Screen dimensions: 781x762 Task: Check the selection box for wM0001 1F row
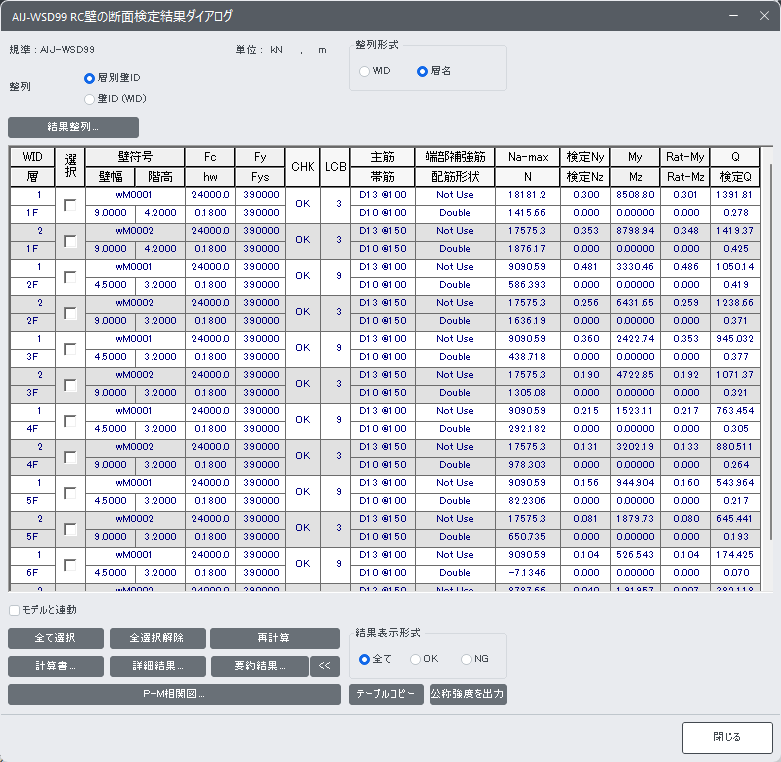(70, 205)
